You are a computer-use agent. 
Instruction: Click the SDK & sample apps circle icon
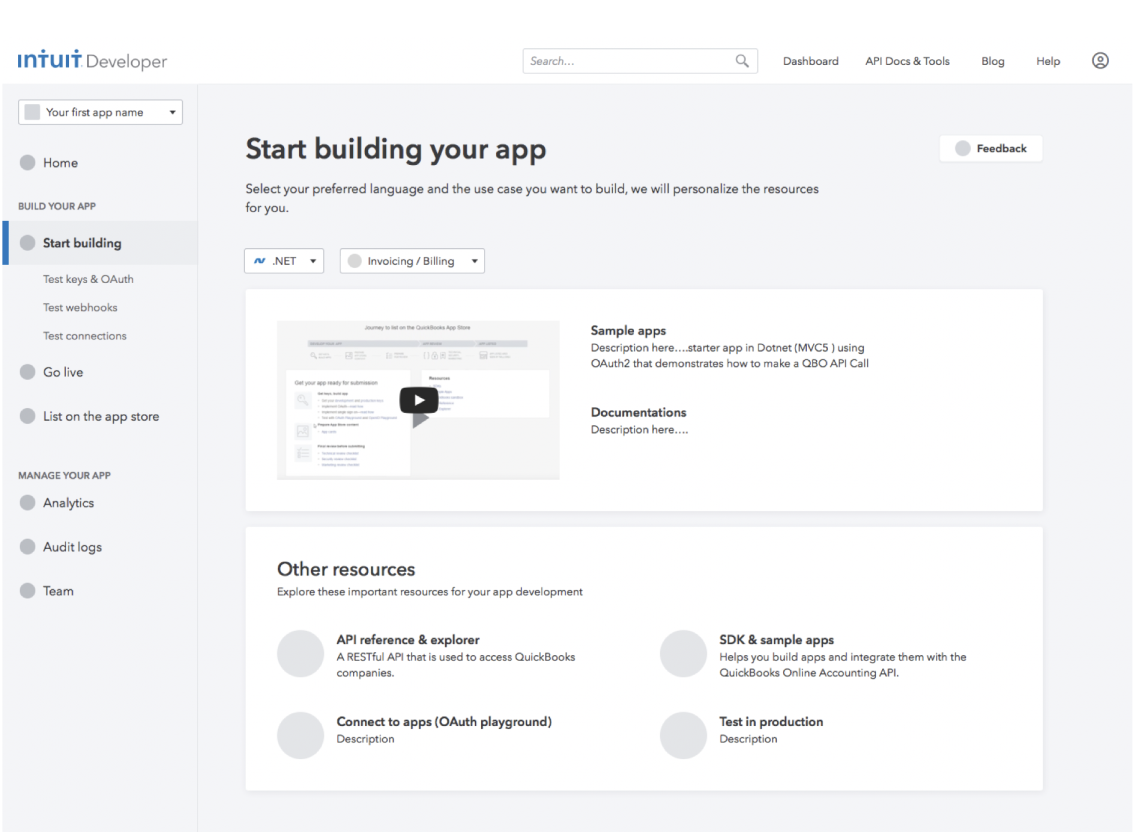(683, 654)
